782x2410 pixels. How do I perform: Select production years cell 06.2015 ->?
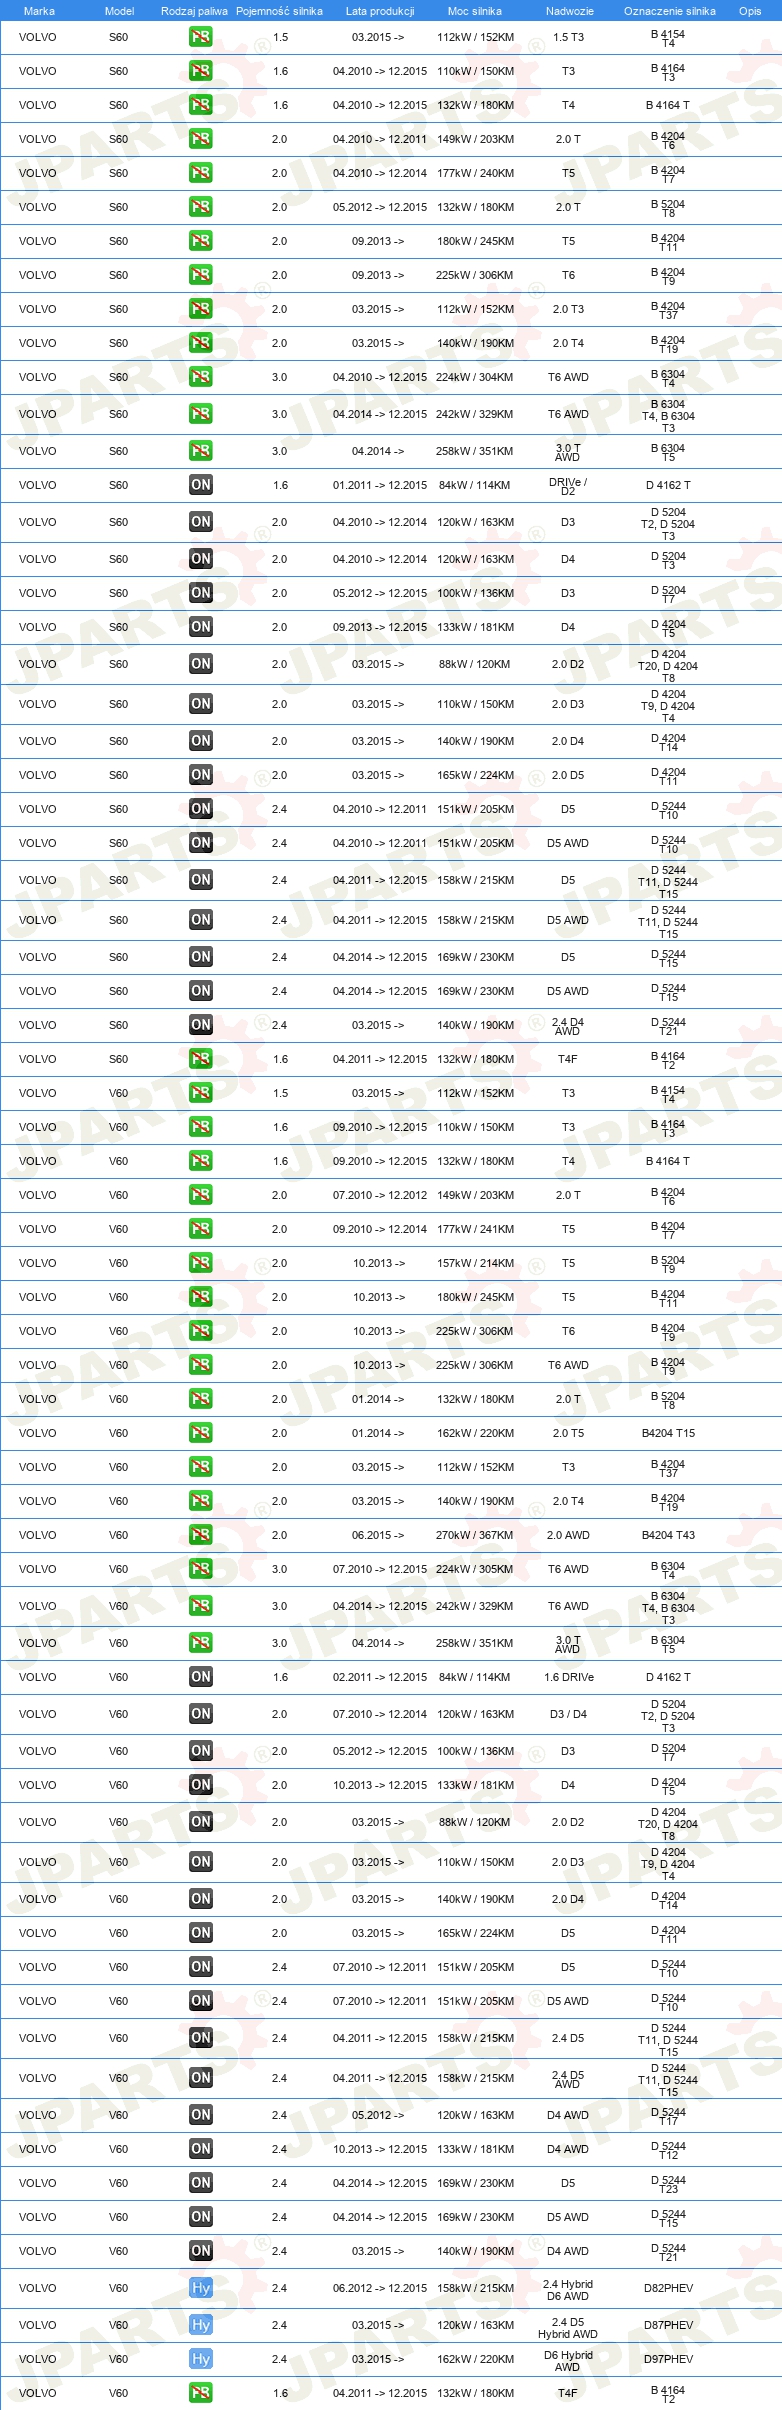(378, 1535)
